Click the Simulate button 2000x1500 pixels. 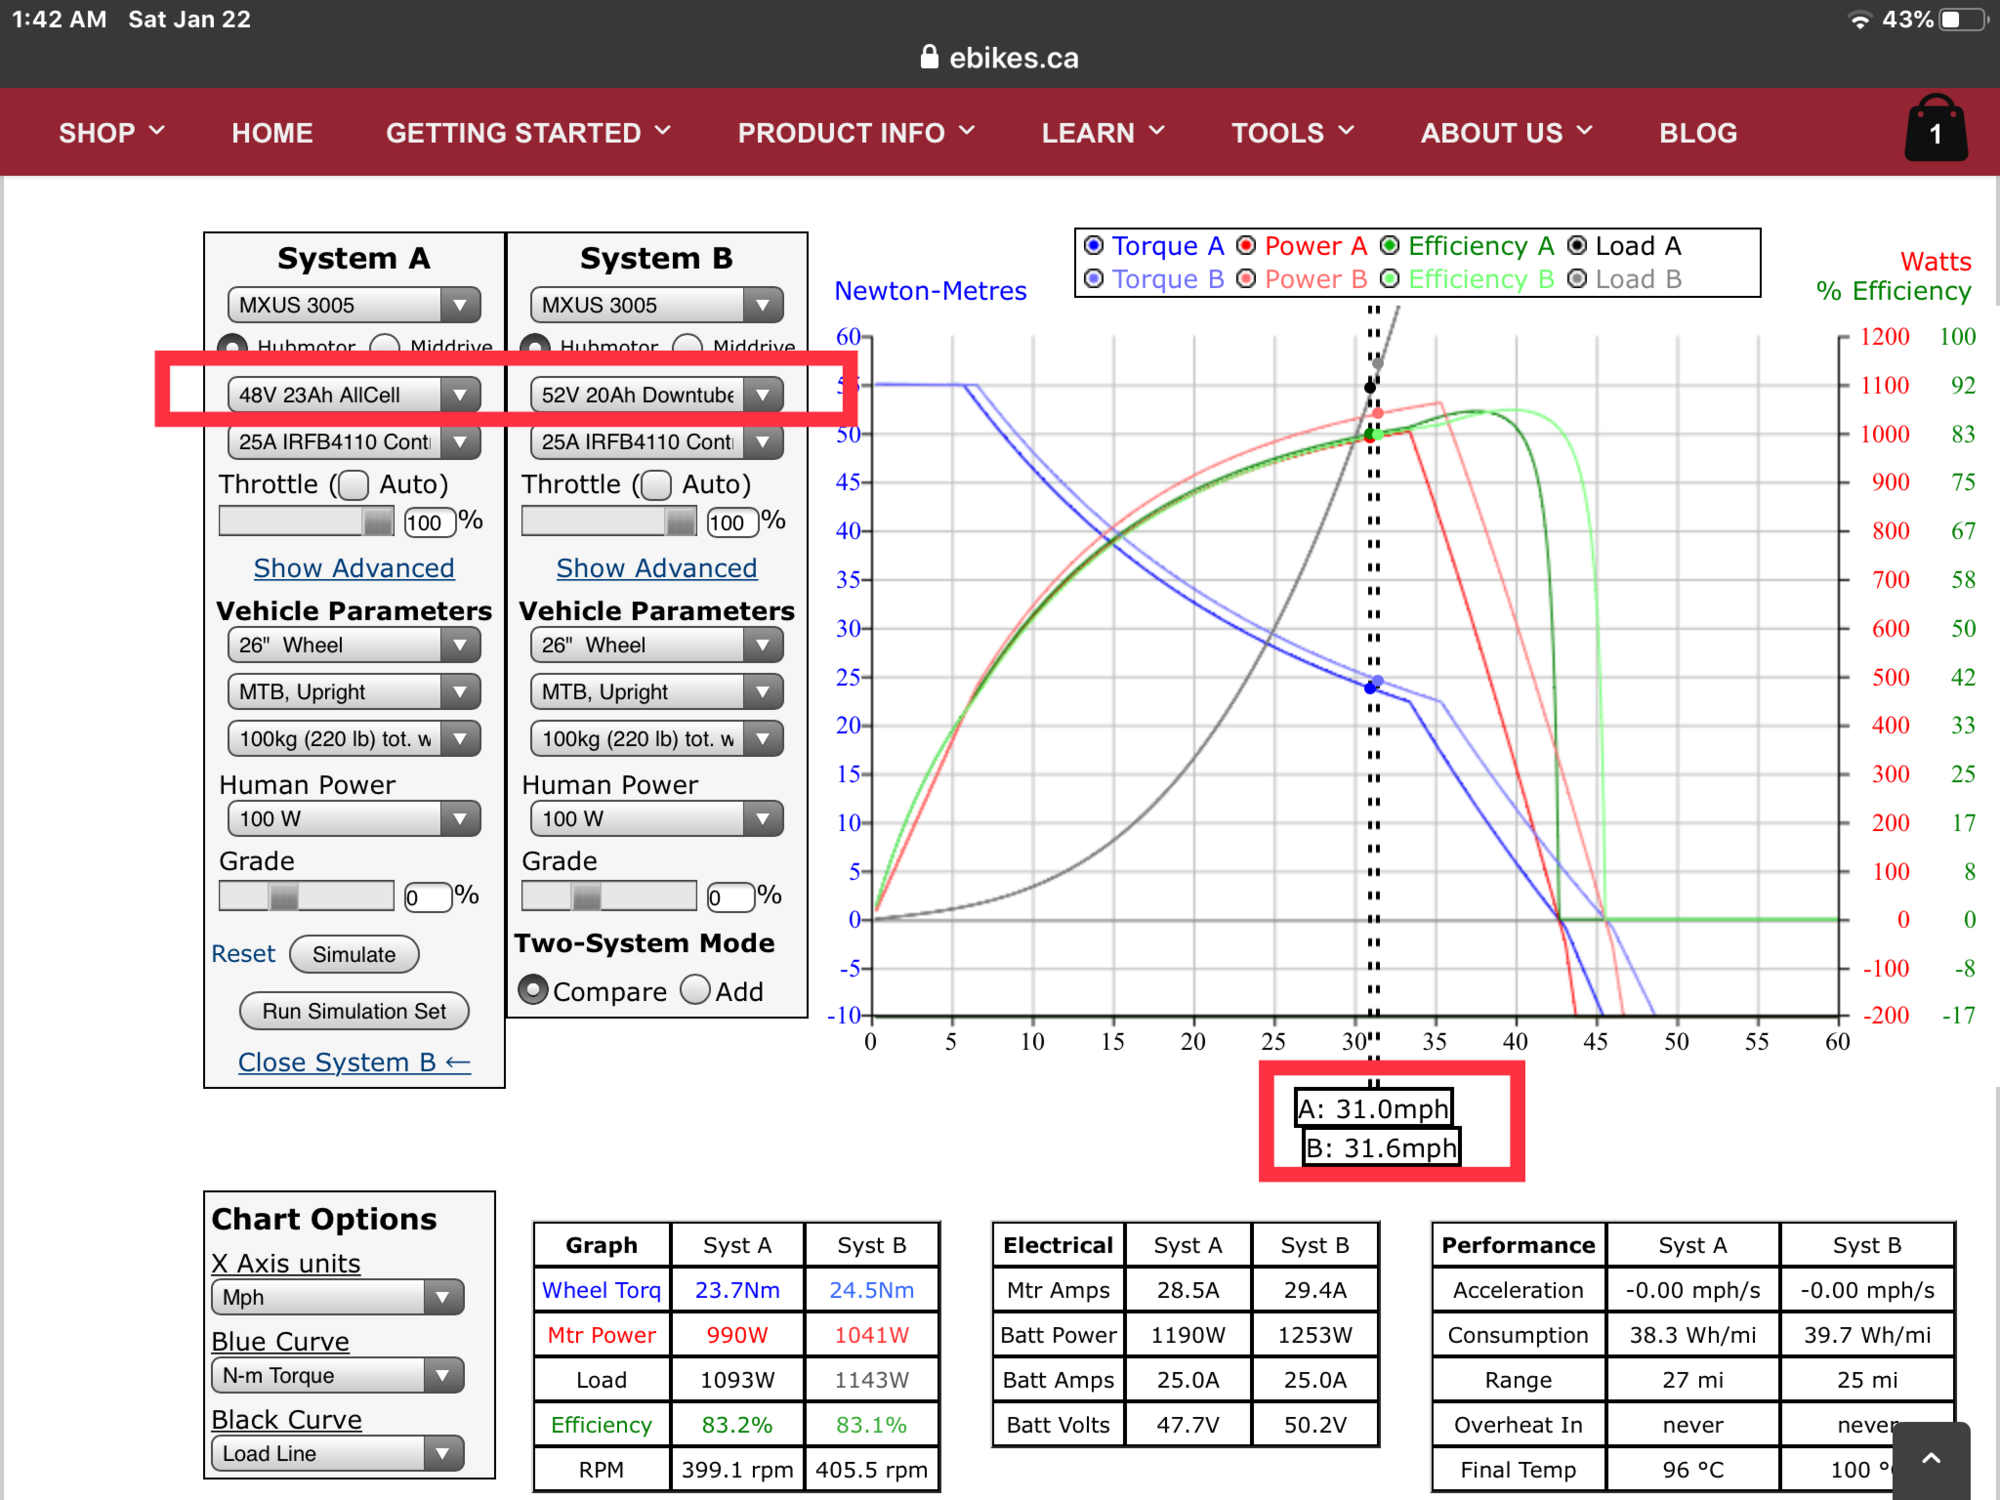pos(354,954)
